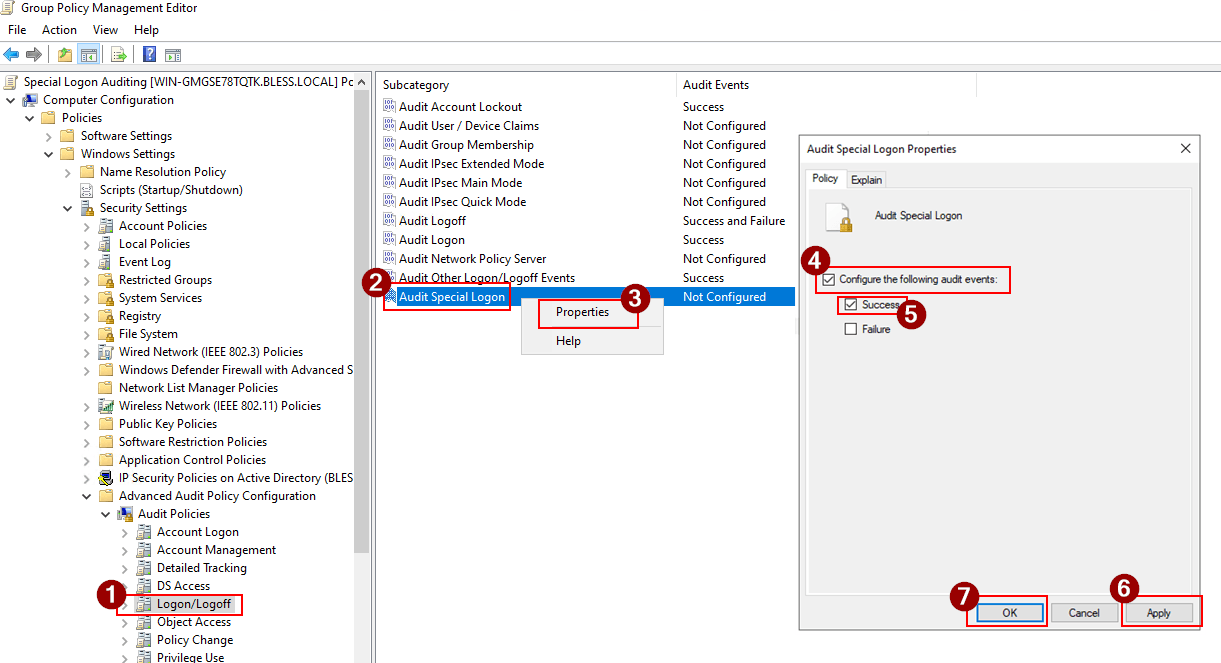This screenshot has height=663, width=1221.
Task: Uncheck the Success audit checkbox
Action: tap(851, 304)
